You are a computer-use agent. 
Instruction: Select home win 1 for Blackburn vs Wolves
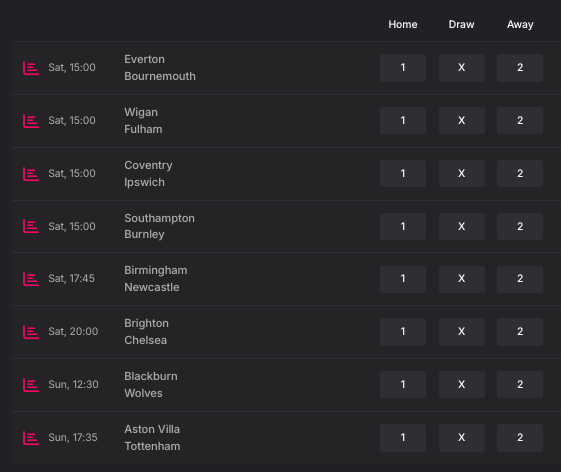point(403,385)
